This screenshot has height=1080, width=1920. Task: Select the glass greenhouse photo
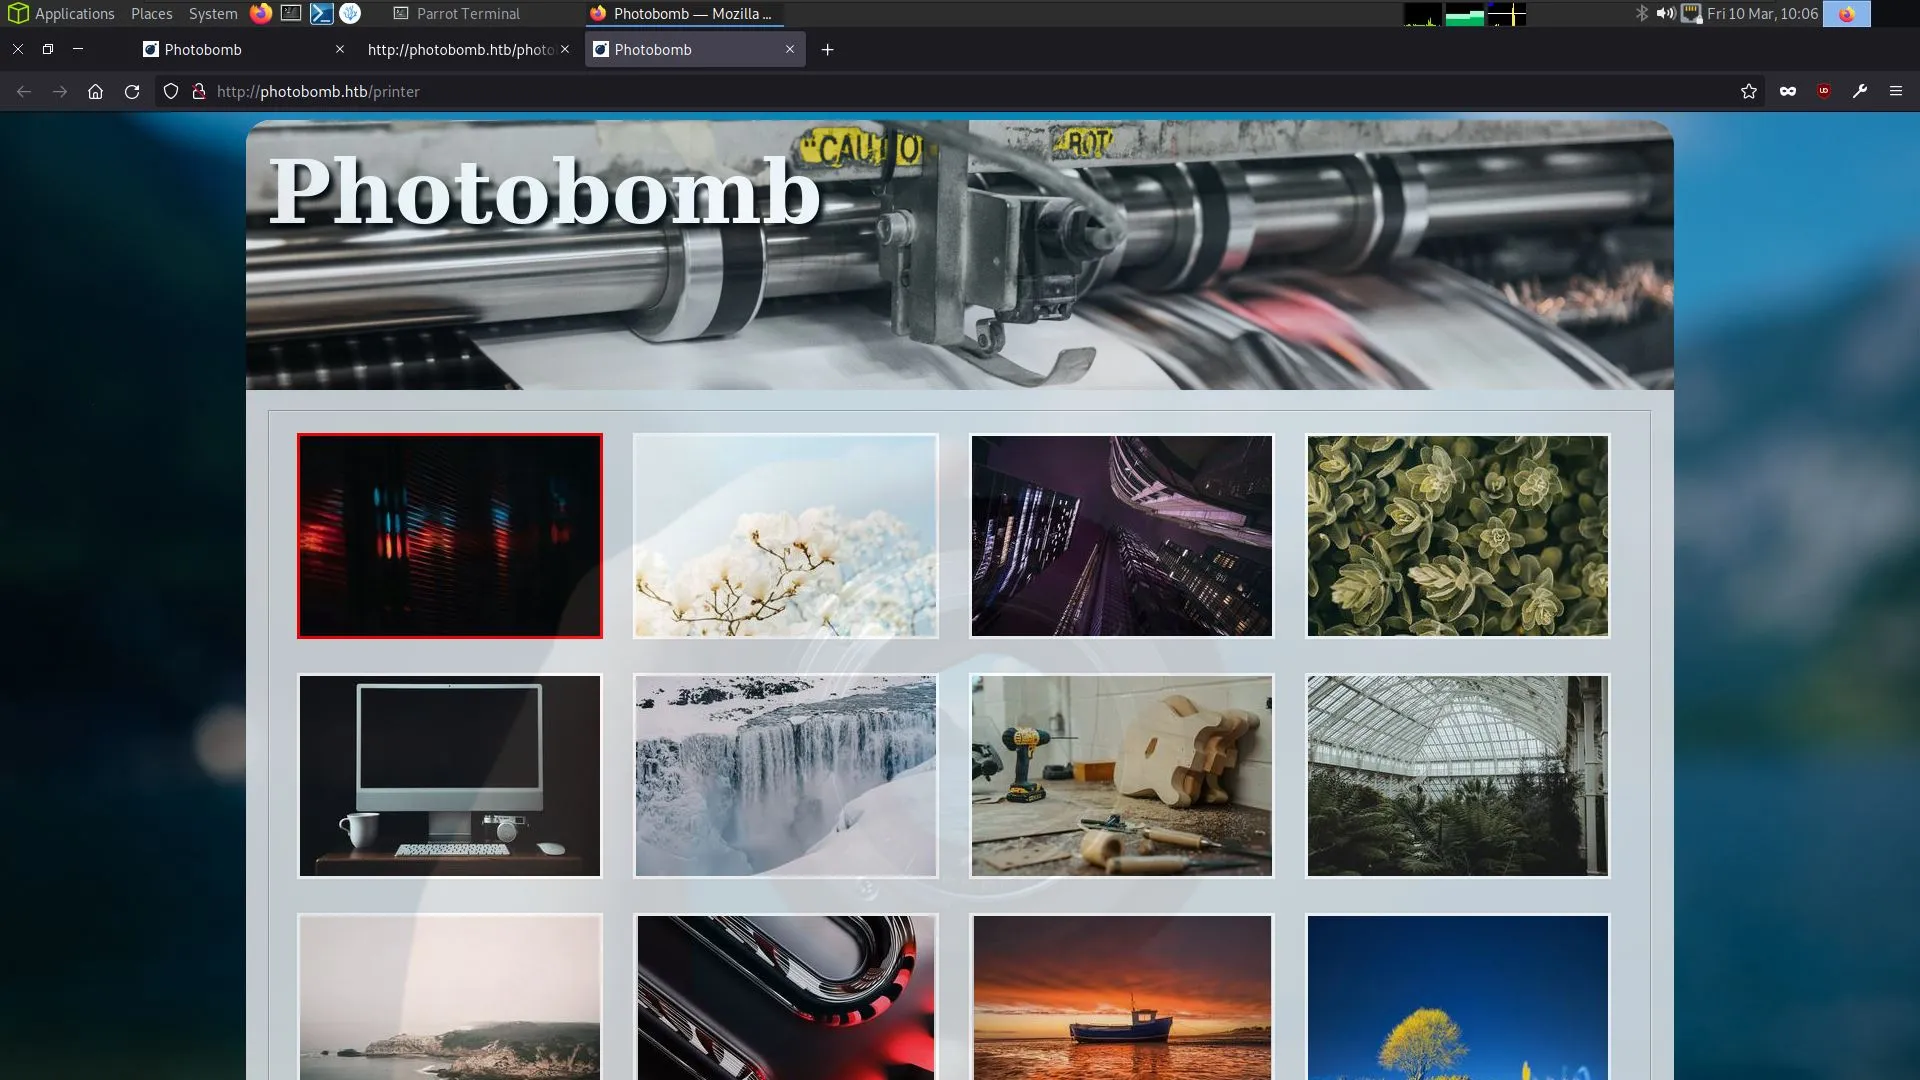1458,776
